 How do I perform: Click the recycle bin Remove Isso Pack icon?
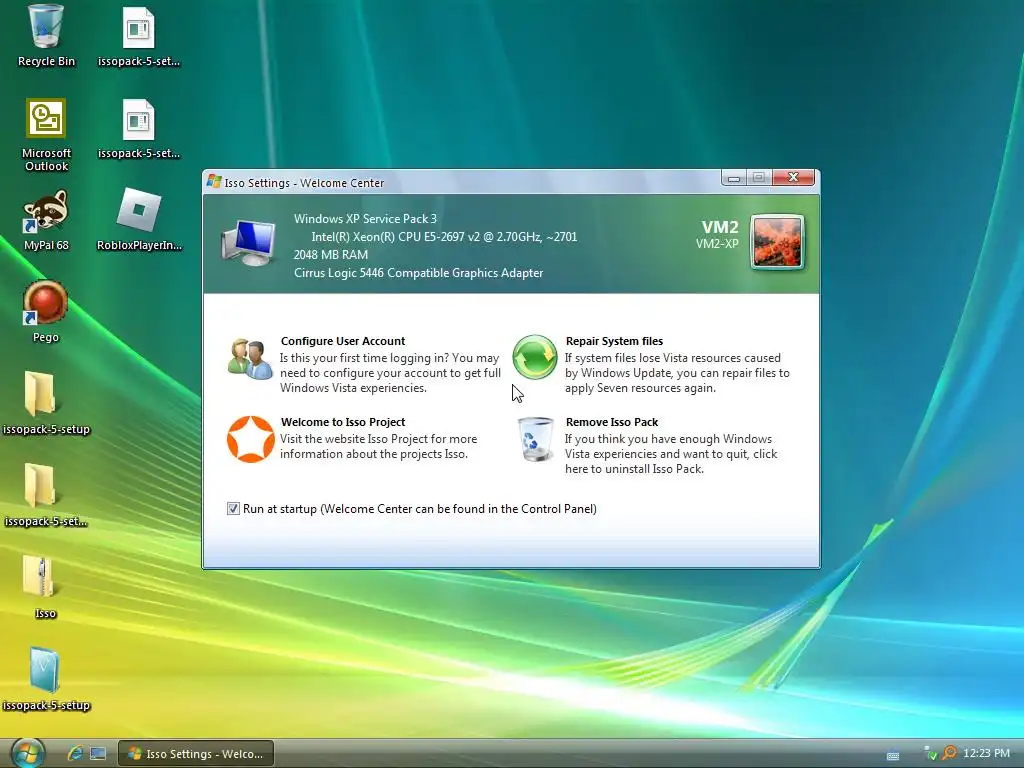click(536, 439)
